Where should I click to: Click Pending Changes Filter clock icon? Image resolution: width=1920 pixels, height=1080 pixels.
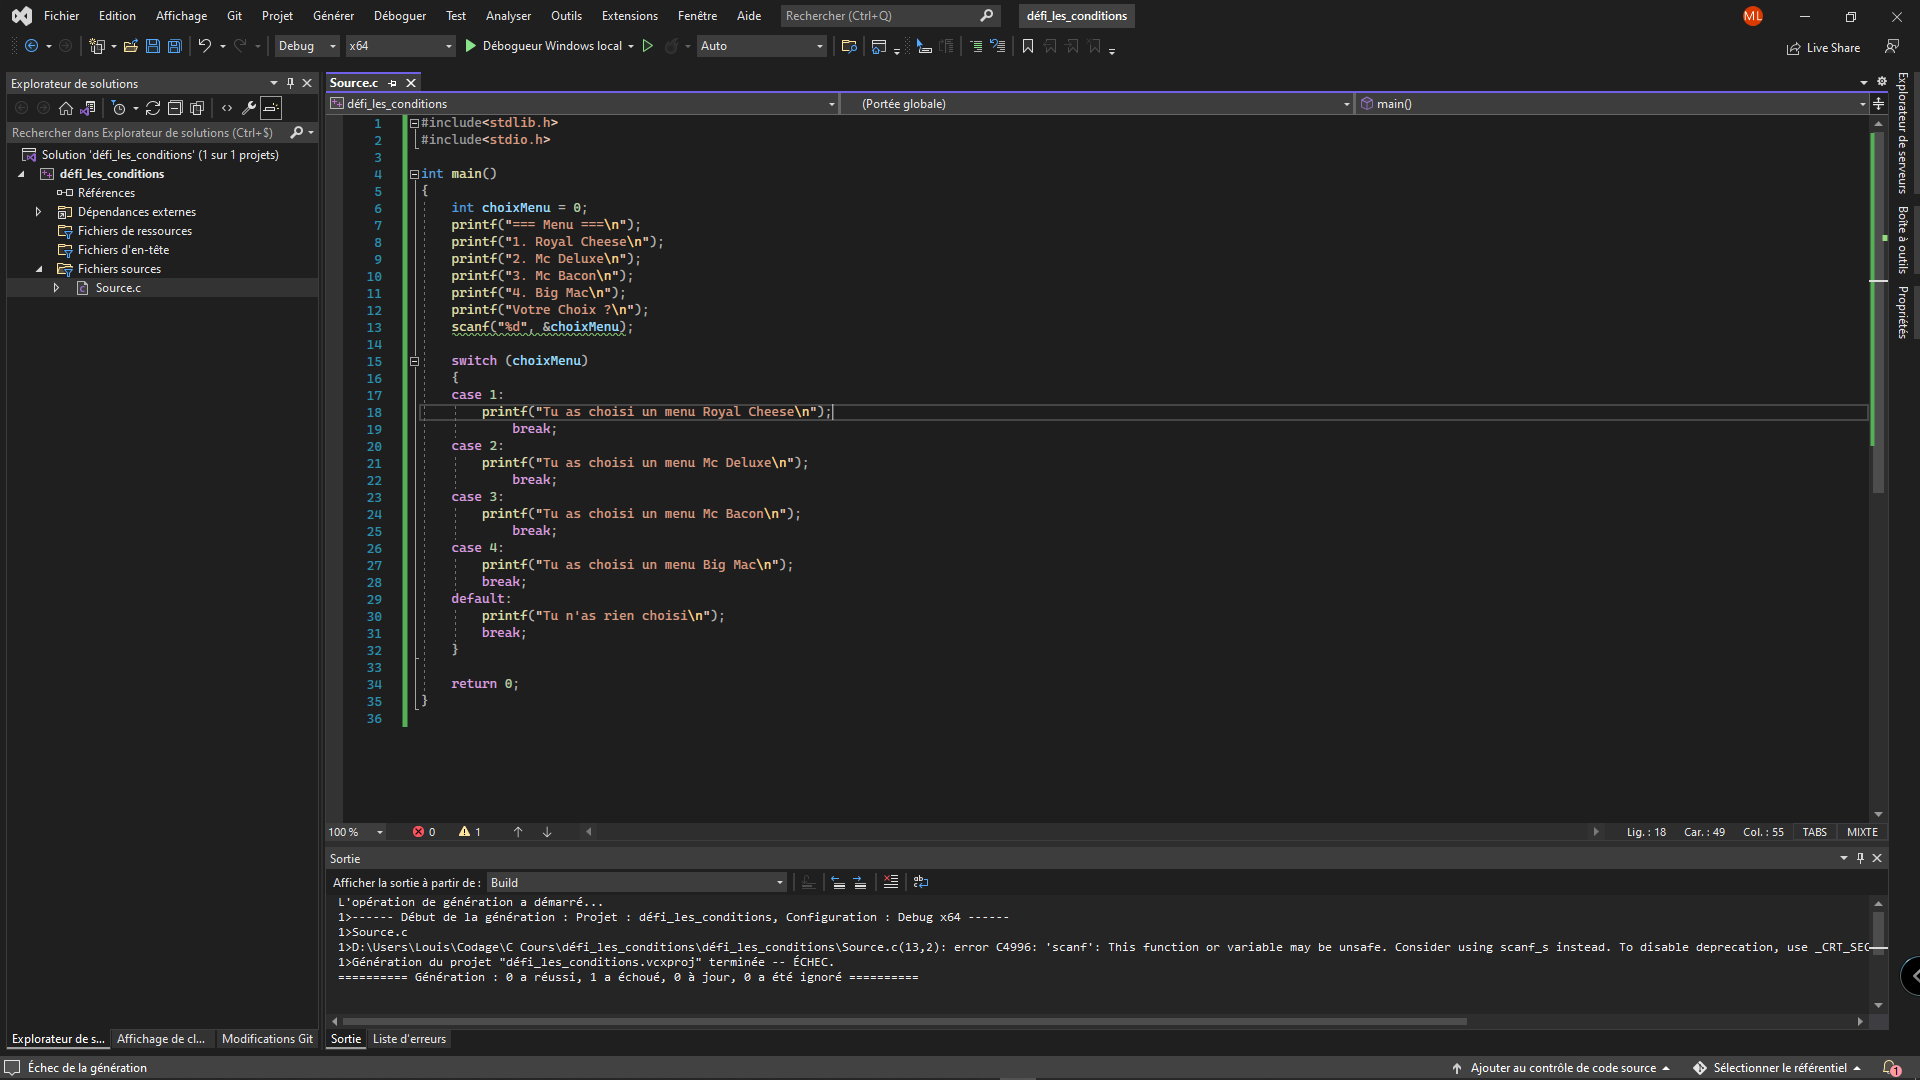click(x=118, y=108)
